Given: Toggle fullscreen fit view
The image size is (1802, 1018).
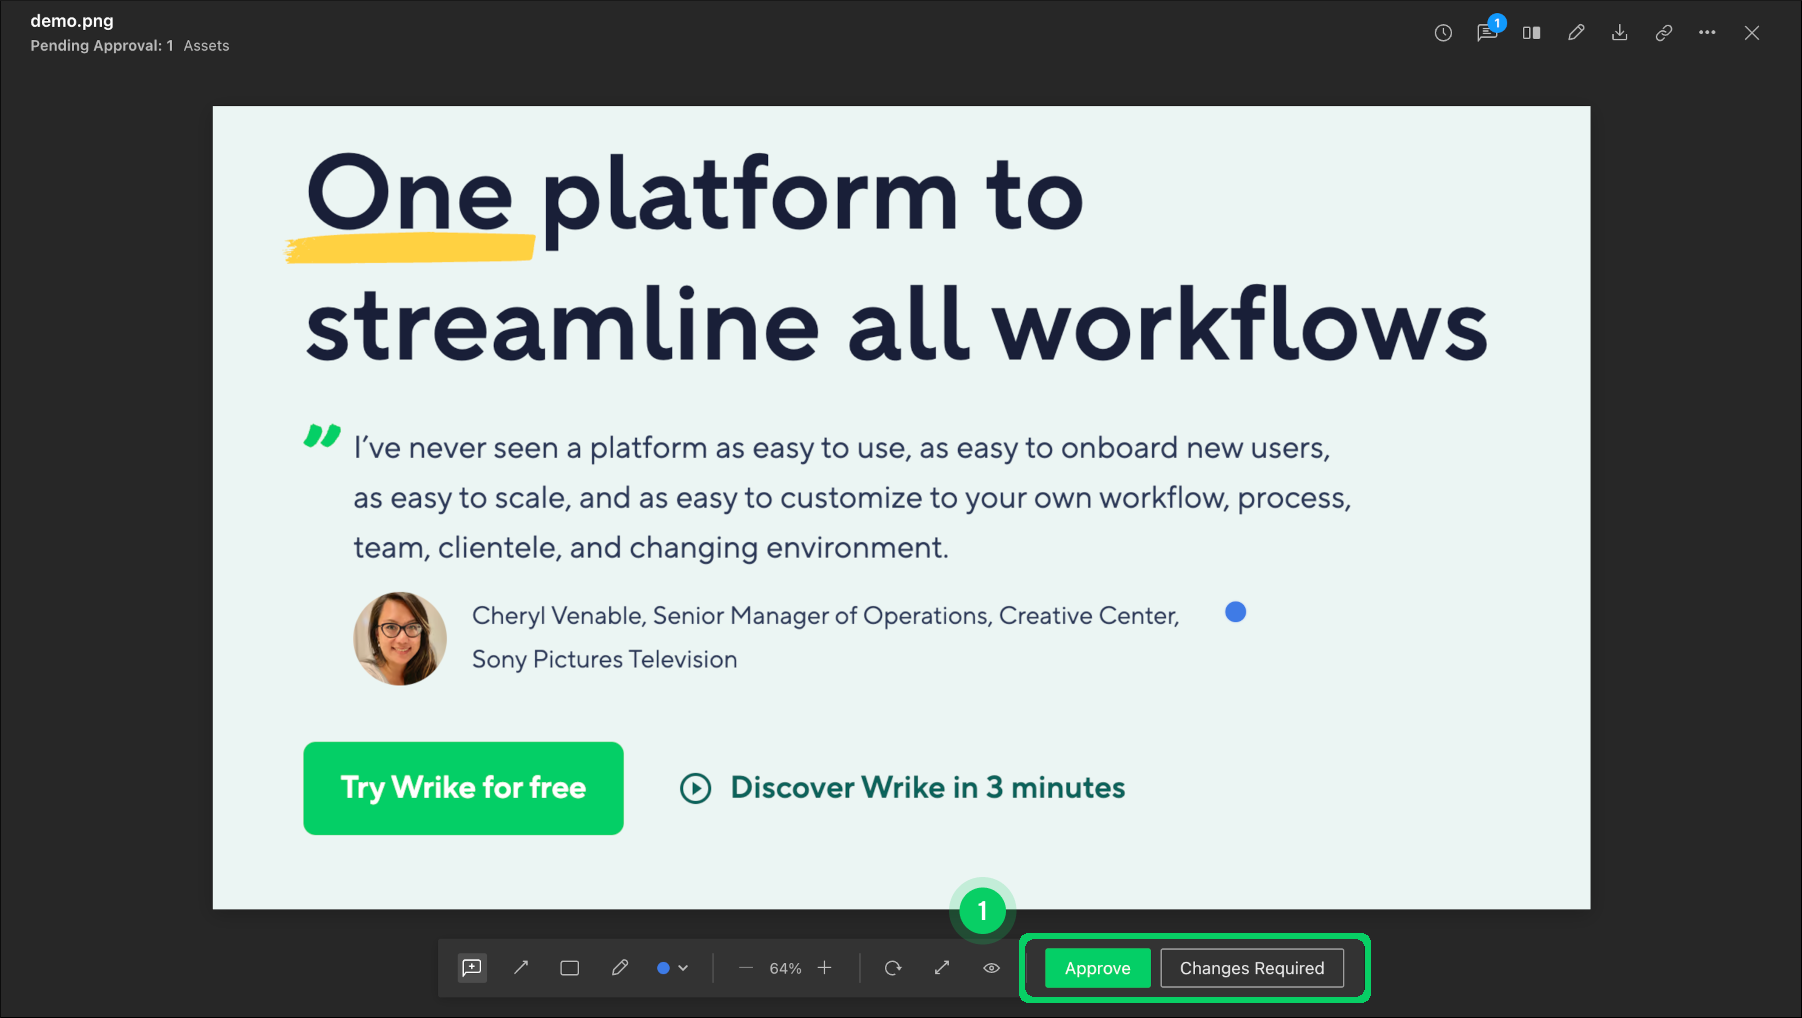Looking at the screenshot, I should point(942,968).
